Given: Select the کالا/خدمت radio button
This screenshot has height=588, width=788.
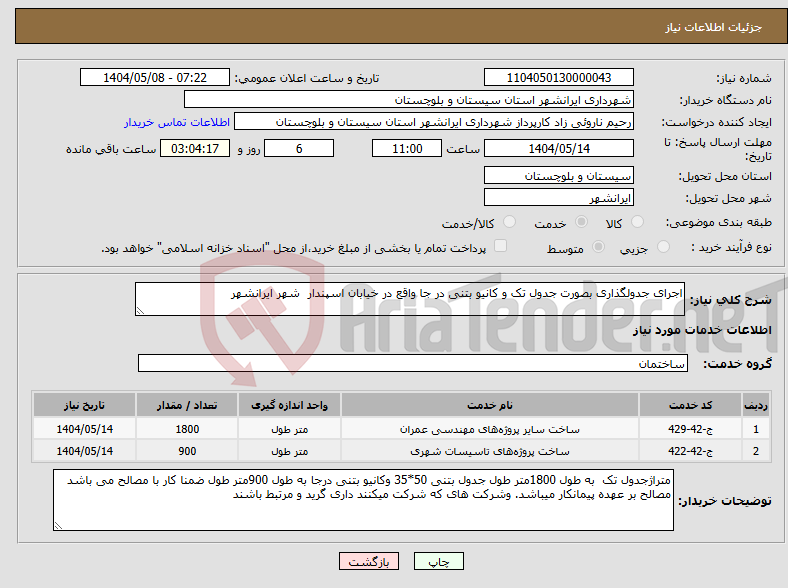Looking at the screenshot, I should pyautogui.click(x=510, y=222).
